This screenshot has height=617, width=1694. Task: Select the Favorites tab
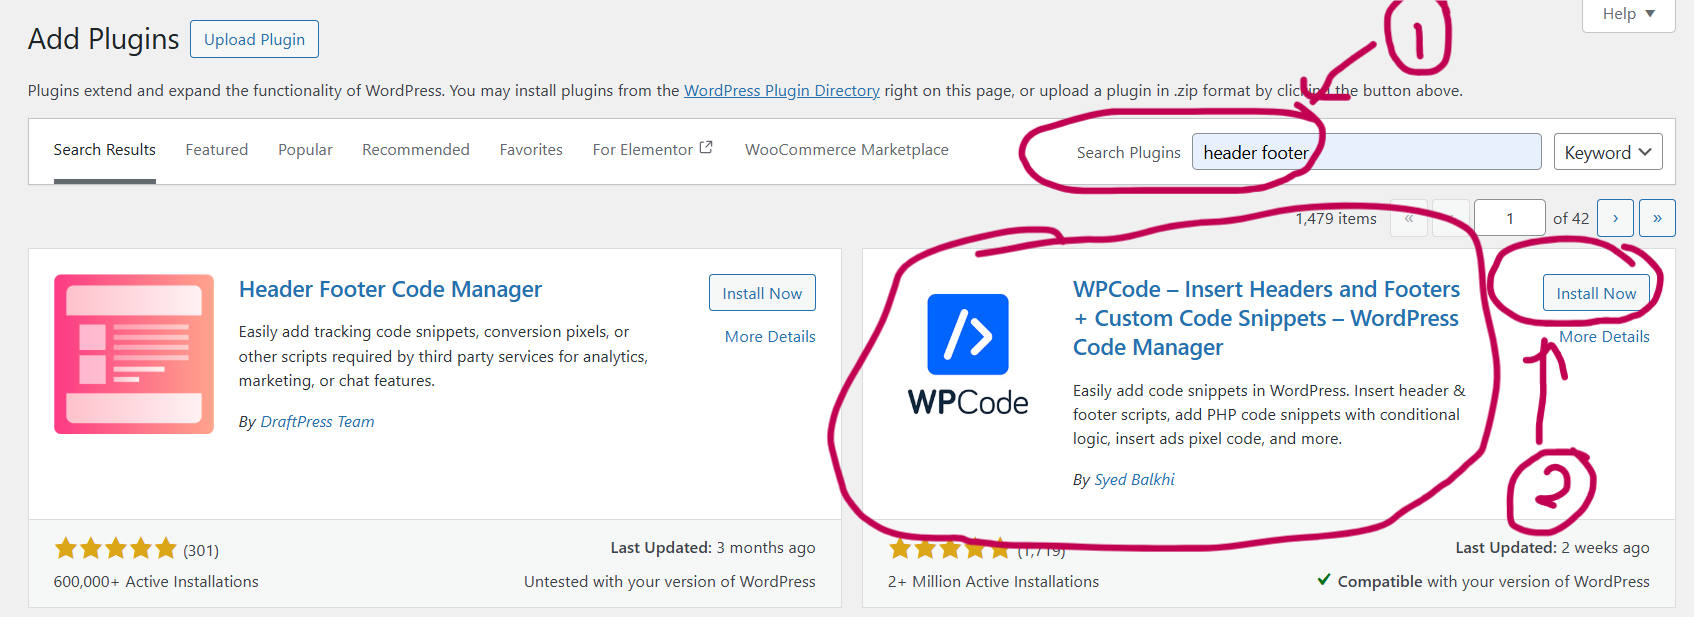pos(531,150)
